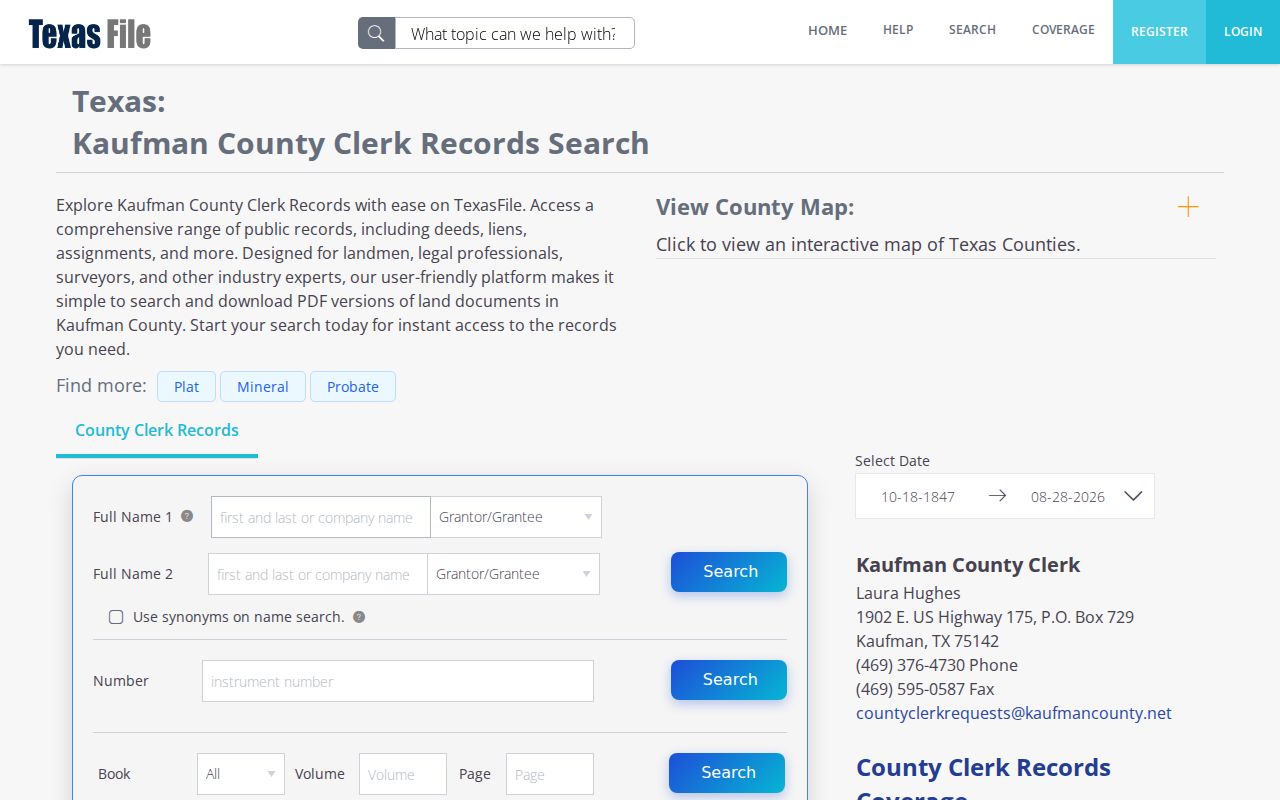
Task: Open the HELP menu item
Action: 898,30
